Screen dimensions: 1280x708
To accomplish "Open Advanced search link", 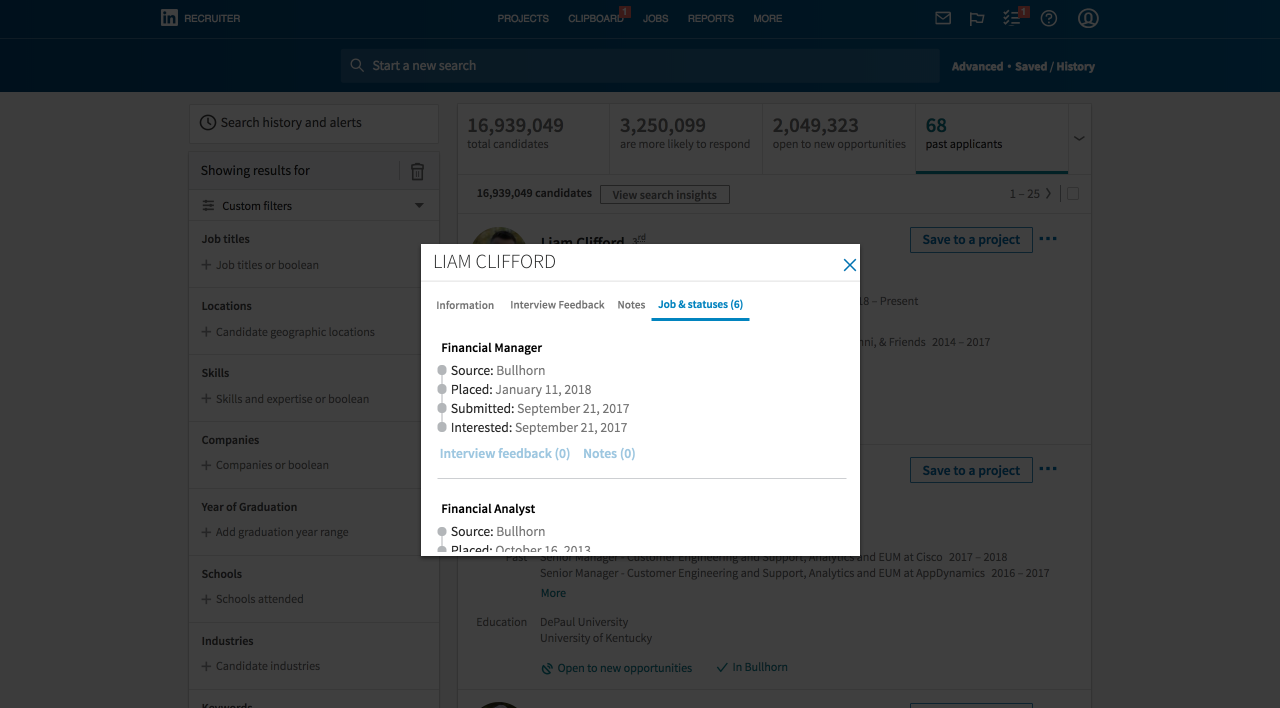I will (977, 67).
